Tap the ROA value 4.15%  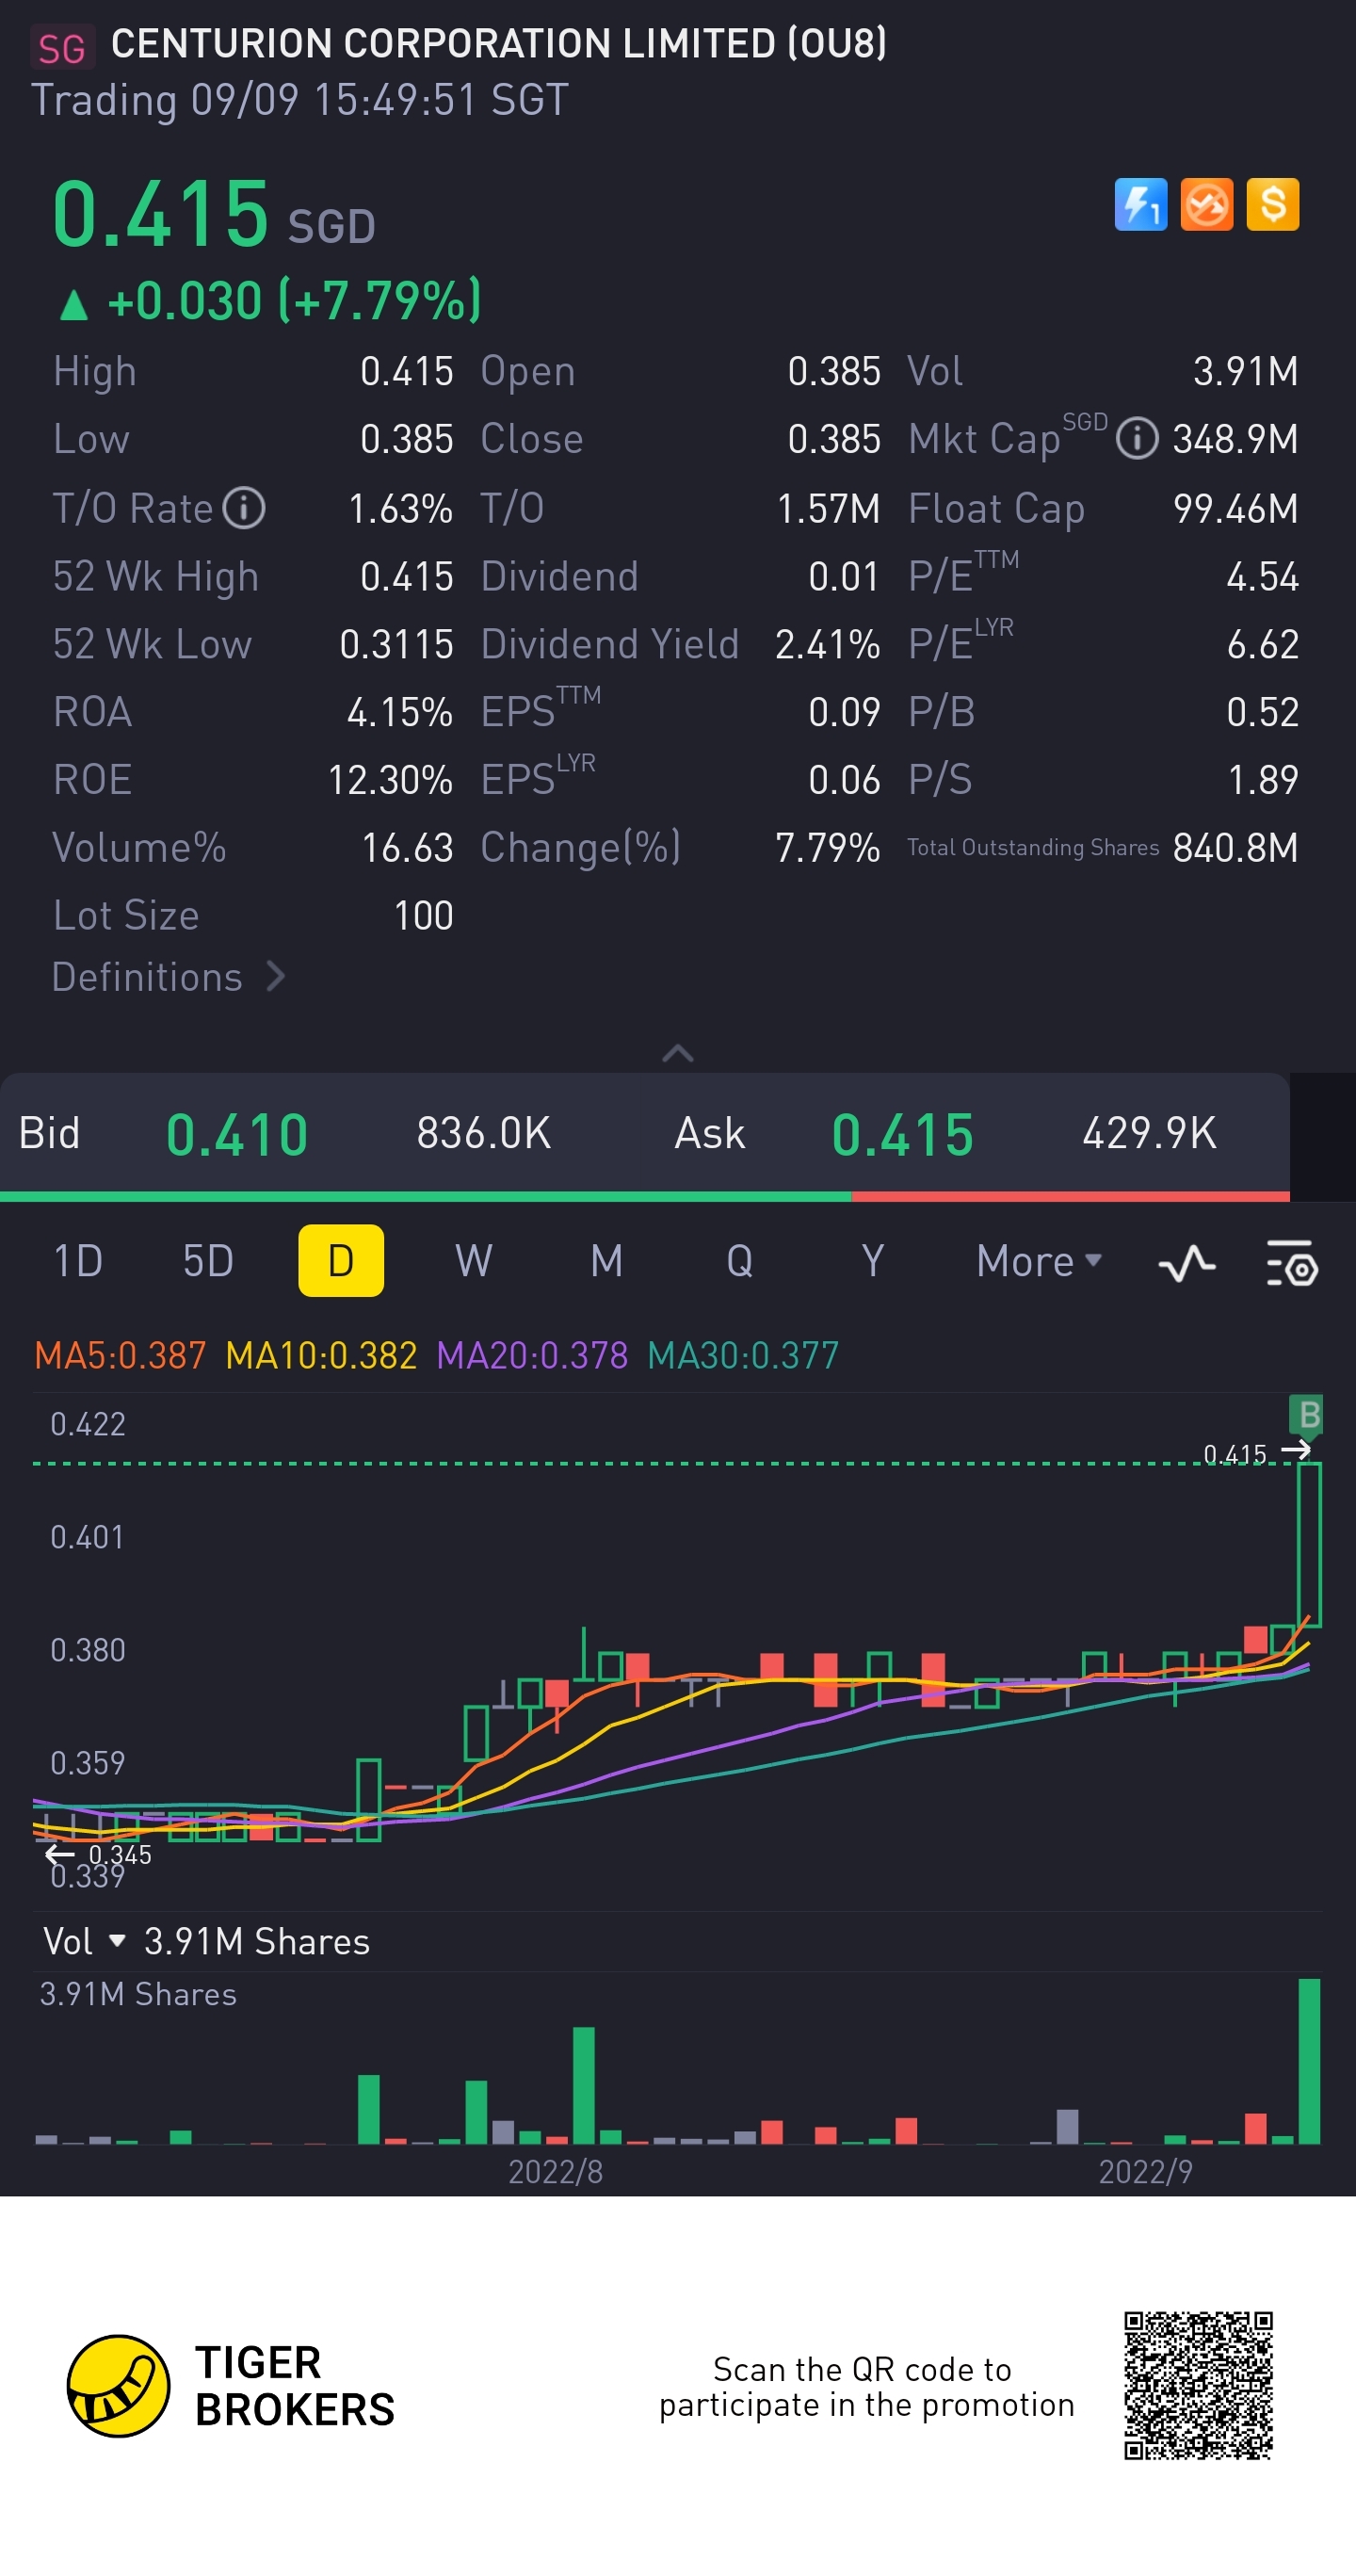pyautogui.click(x=400, y=712)
